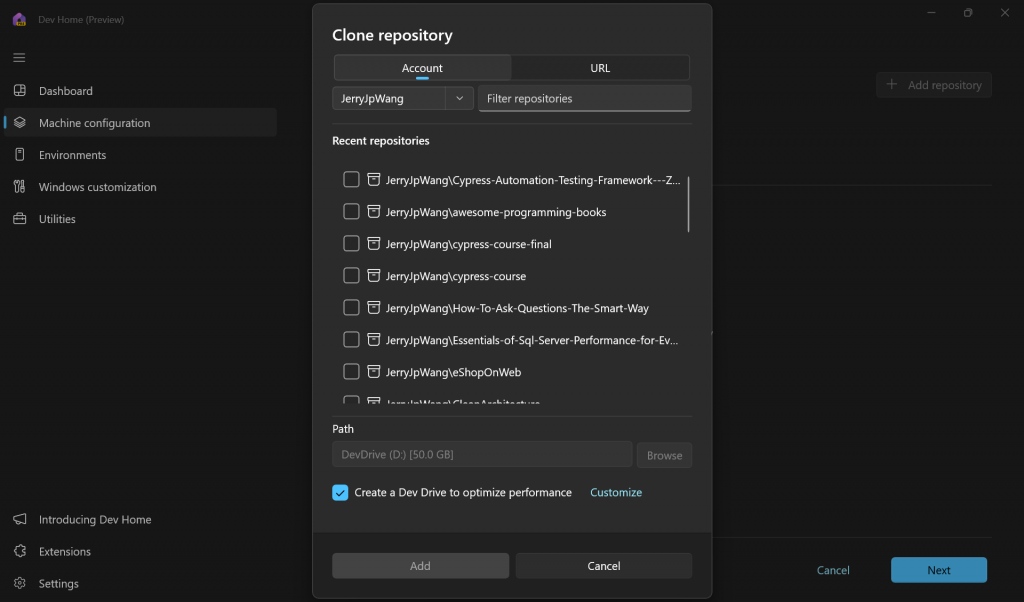Switch to the Account tab
The width and height of the screenshot is (1024, 602).
pos(422,68)
